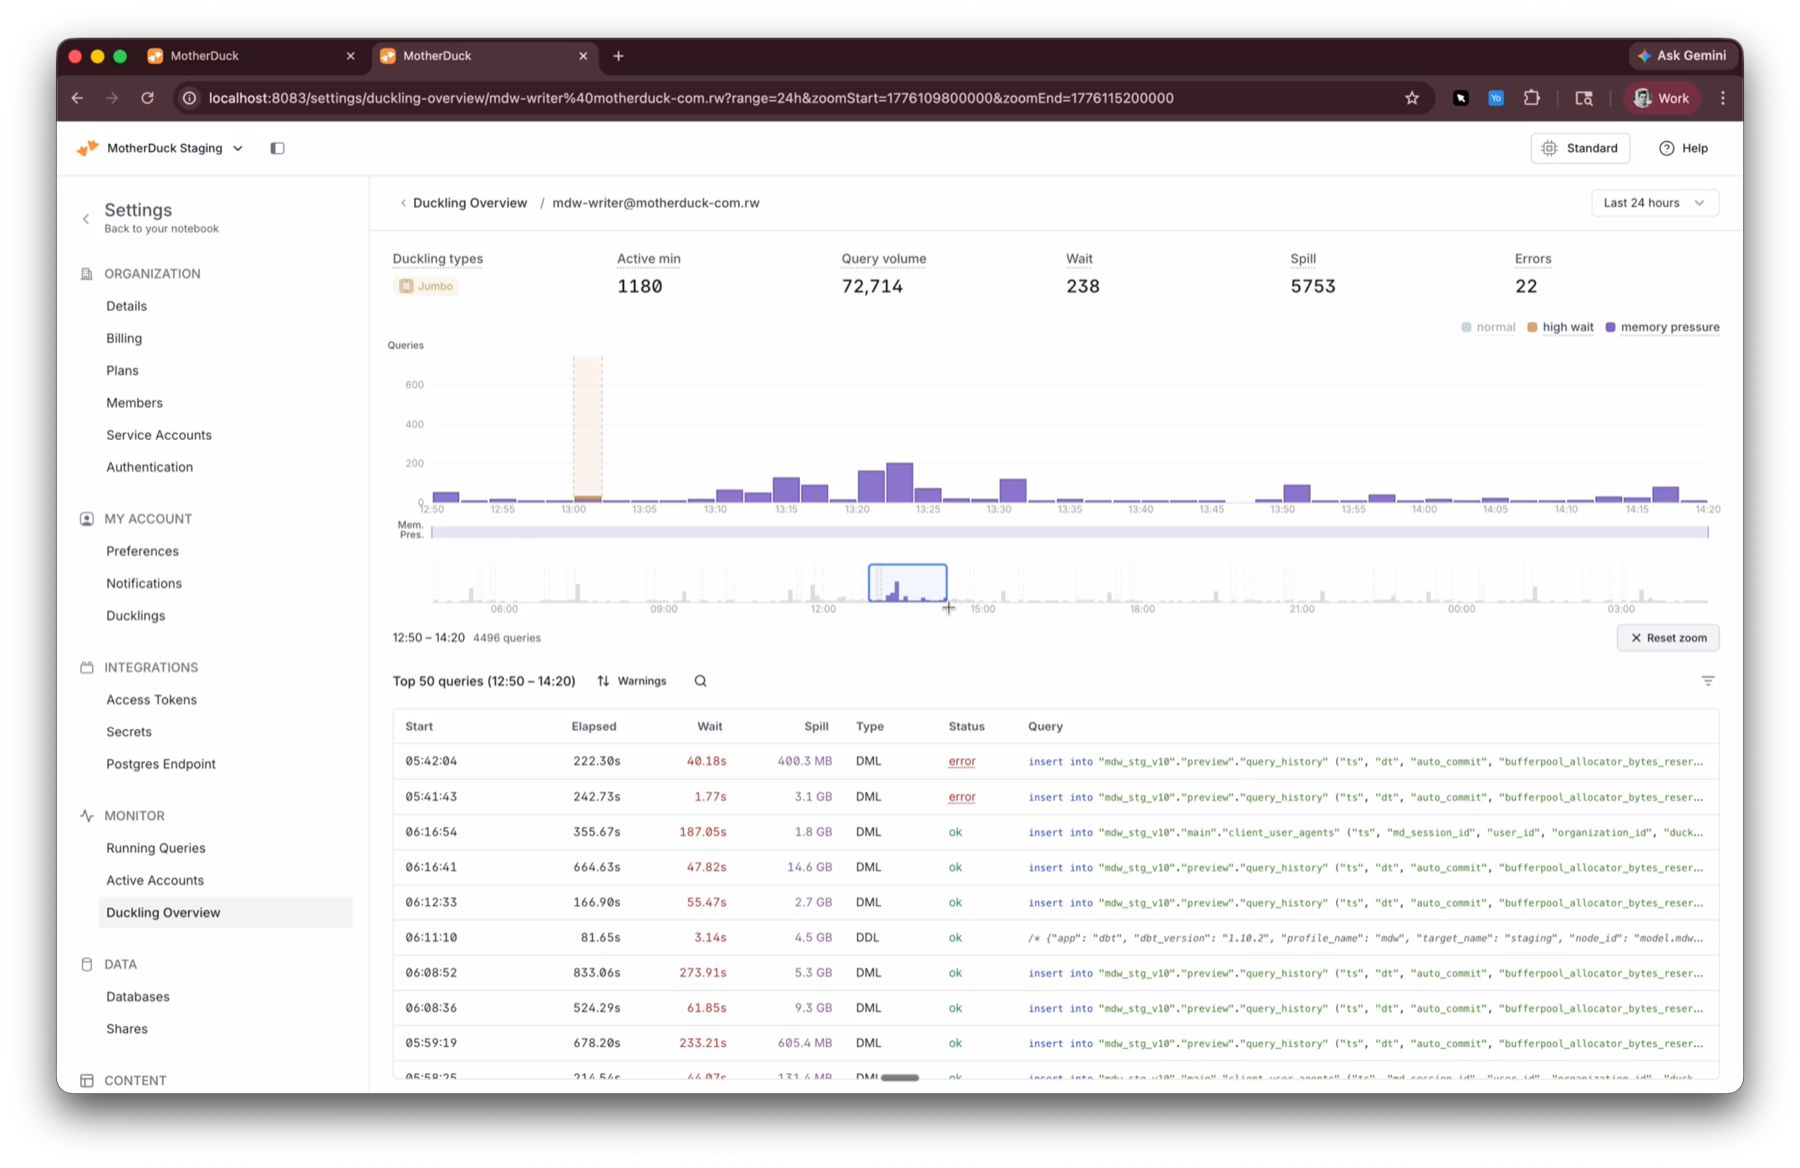This screenshot has height=1168, width=1800.
Task: Open Postgres Endpoint page
Action: (161, 764)
